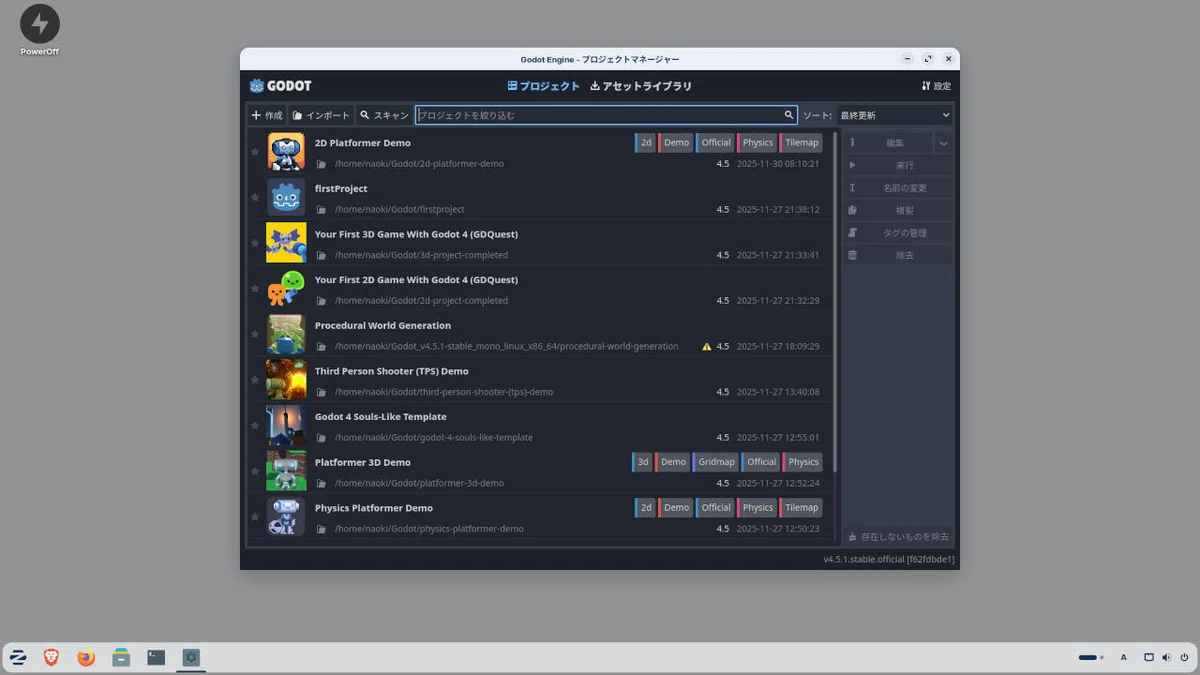Open the Zorin start menu icon
Screen dimensions: 1200x675
pos(18,657)
